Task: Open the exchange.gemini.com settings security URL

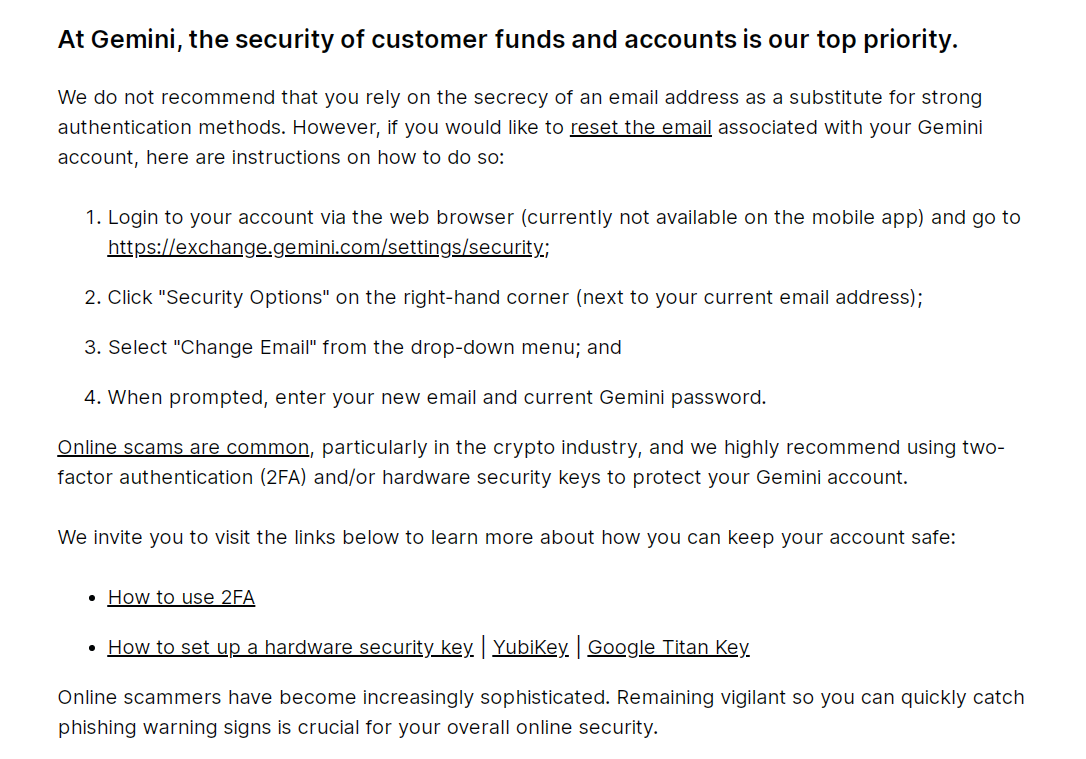Action: [326, 247]
